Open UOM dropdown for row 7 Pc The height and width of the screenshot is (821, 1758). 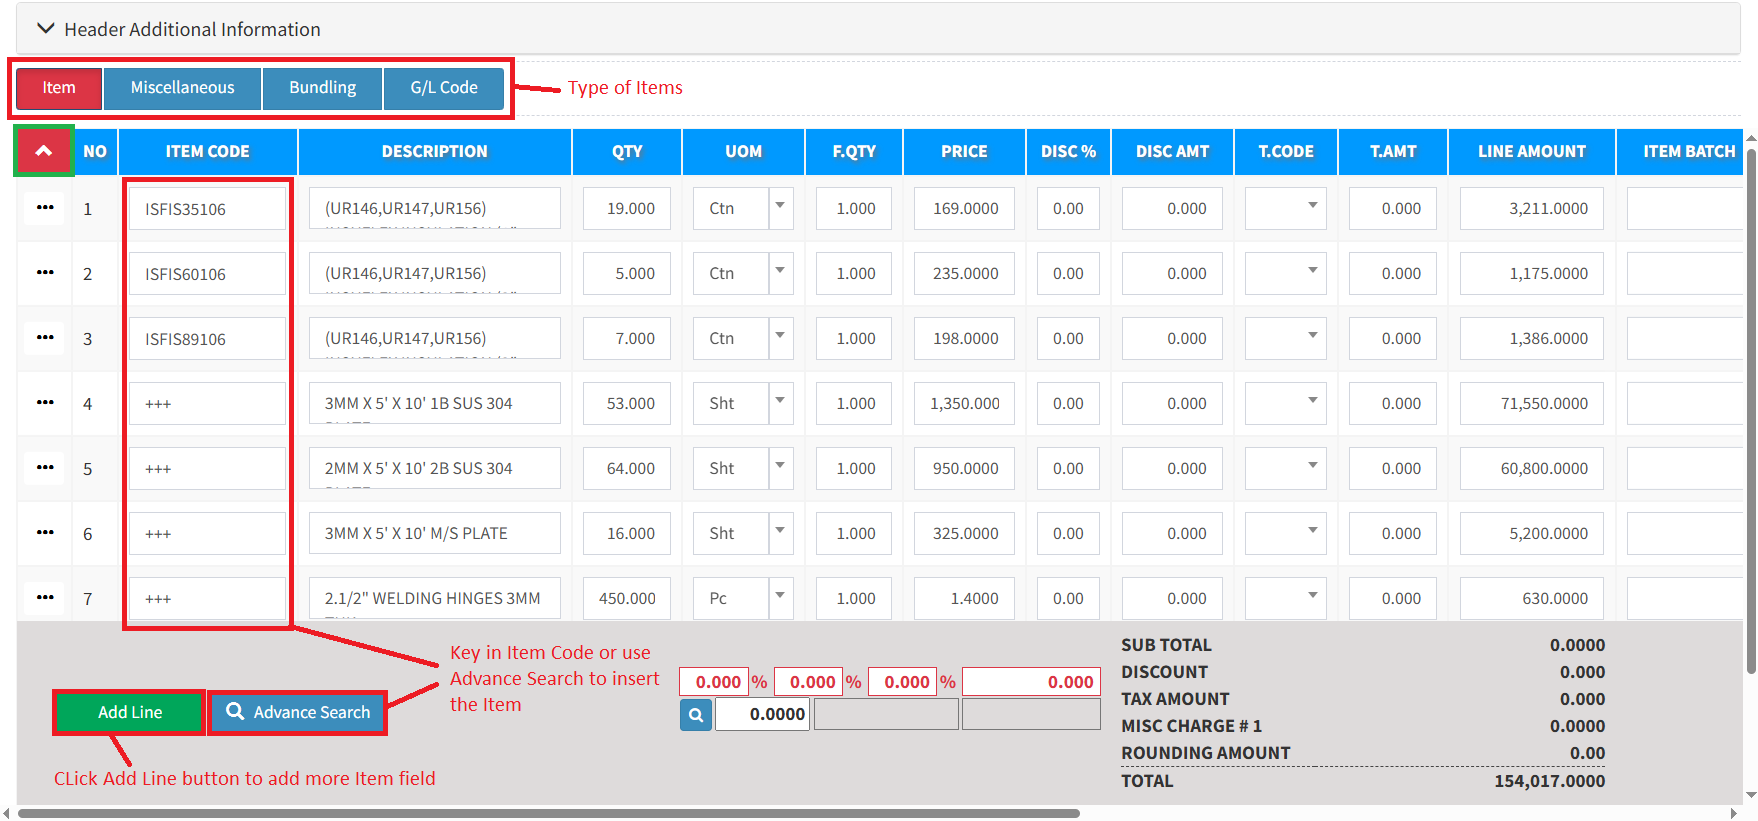[x=780, y=598]
